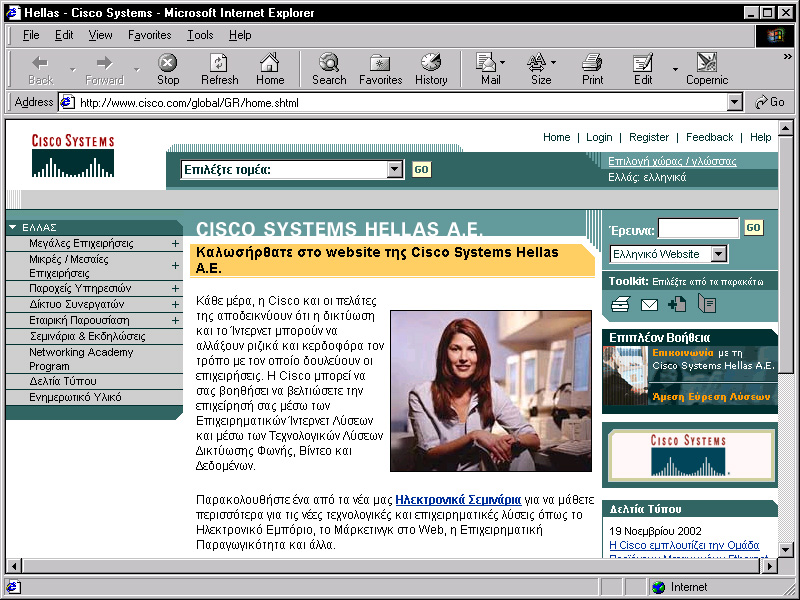The width and height of the screenshot is (800, 600).
Task: Click the photo of the woman
Action: point(491,391)
